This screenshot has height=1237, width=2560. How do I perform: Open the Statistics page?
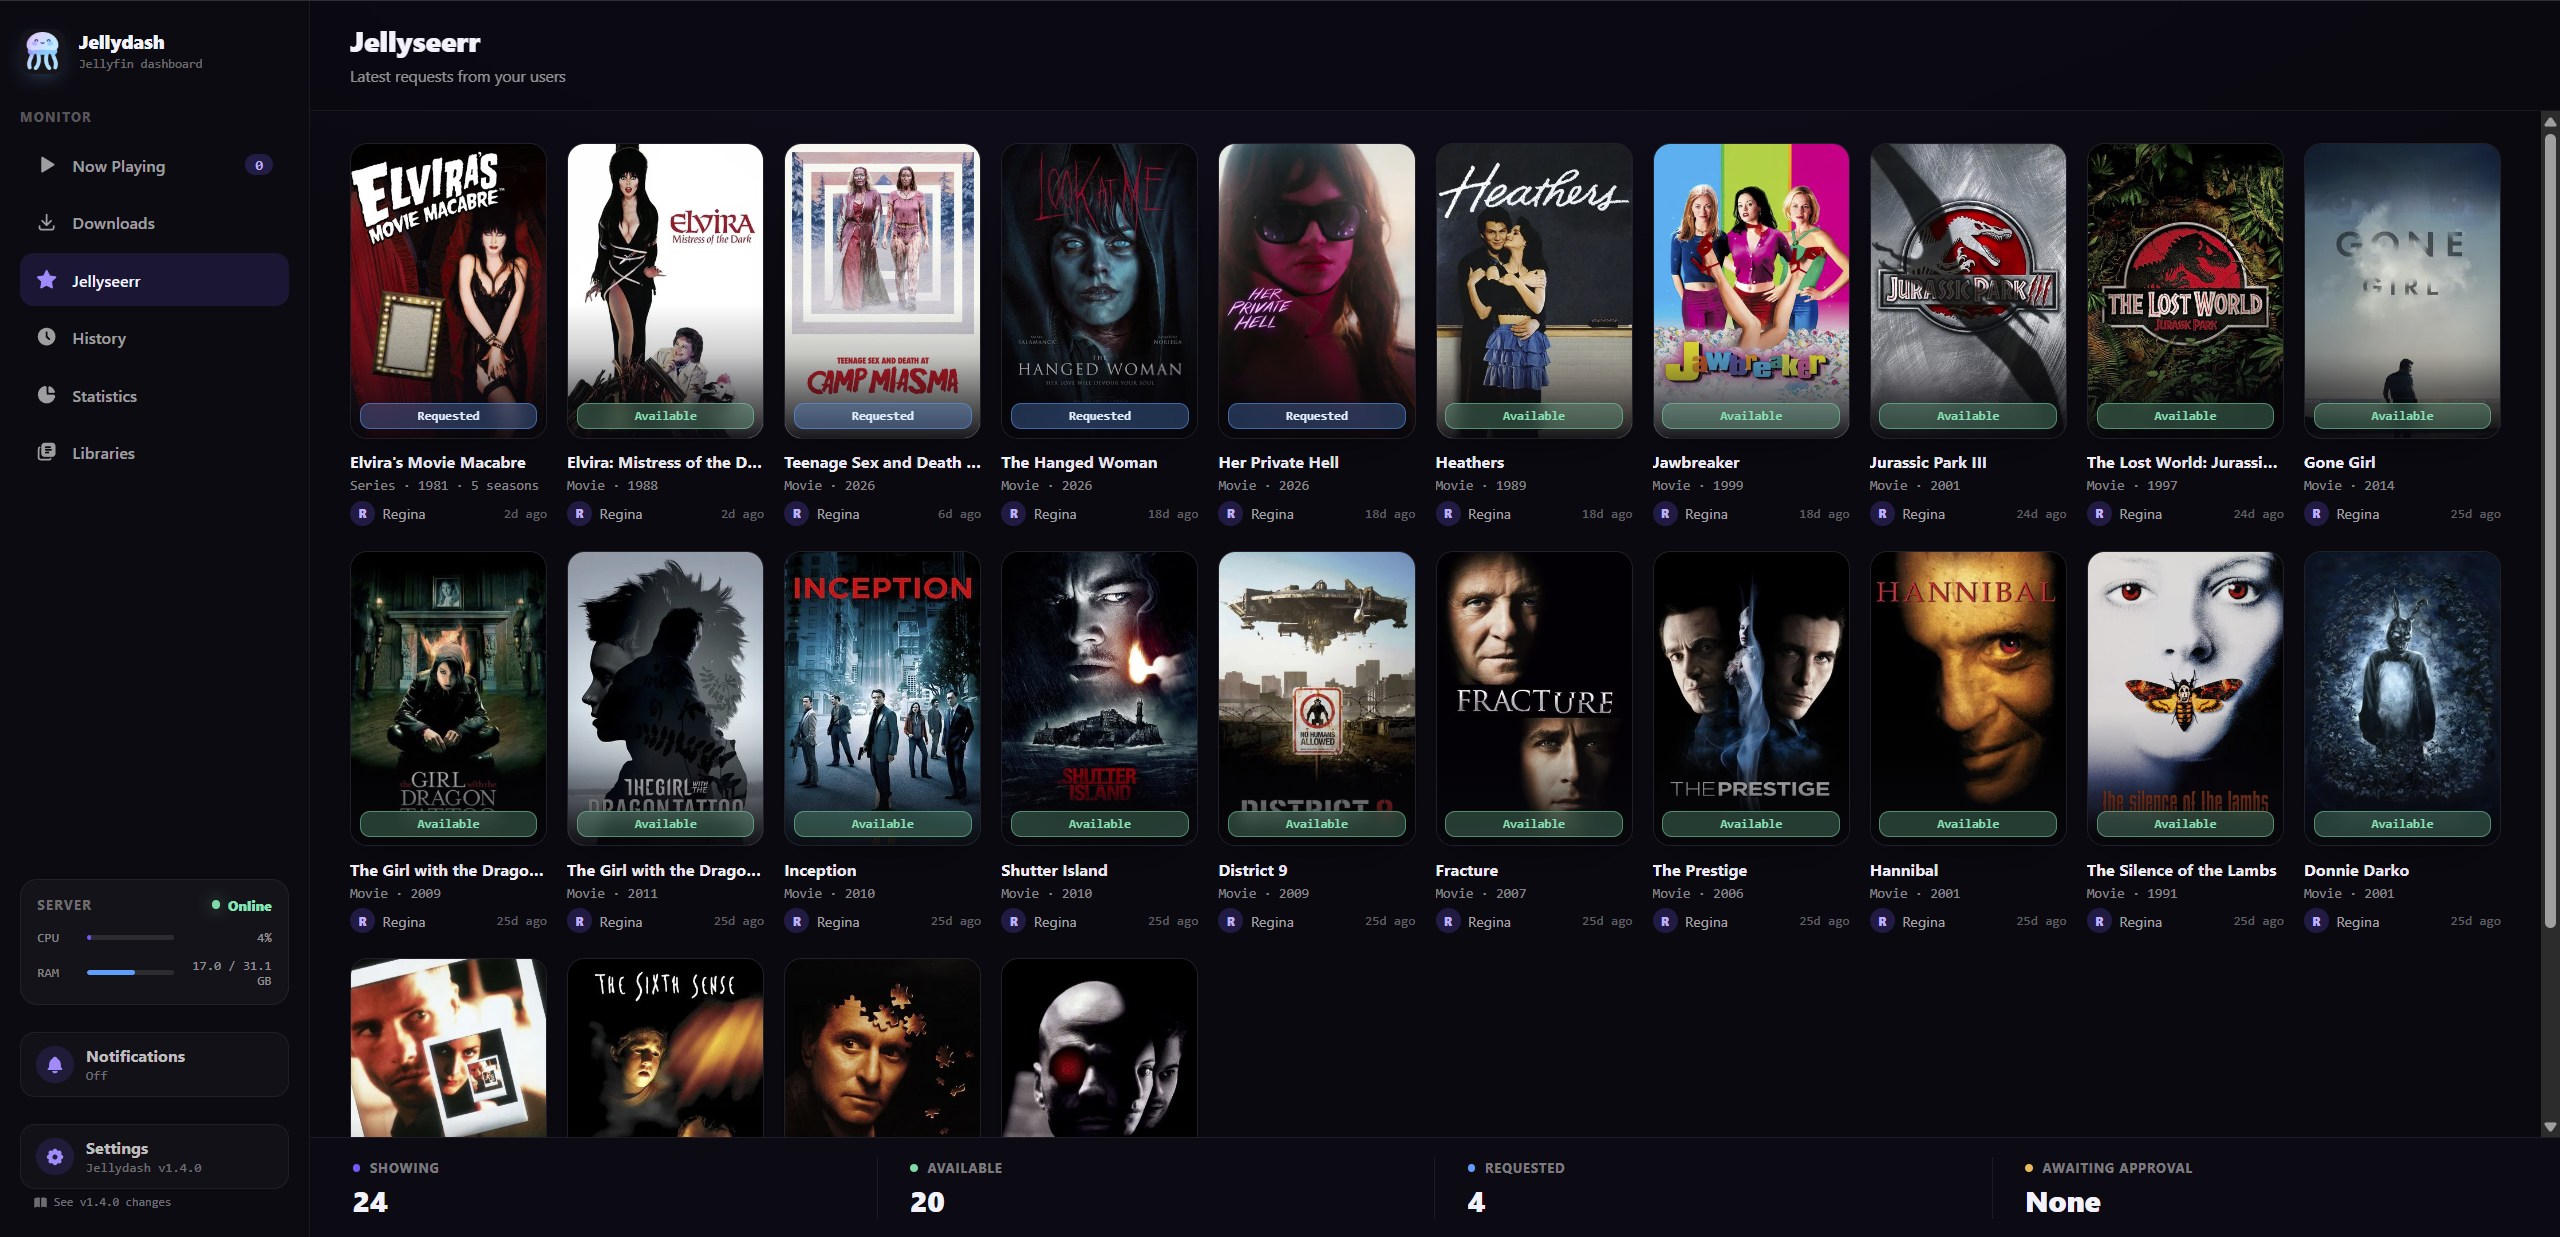pyautogui.click(x=154, y=395)
